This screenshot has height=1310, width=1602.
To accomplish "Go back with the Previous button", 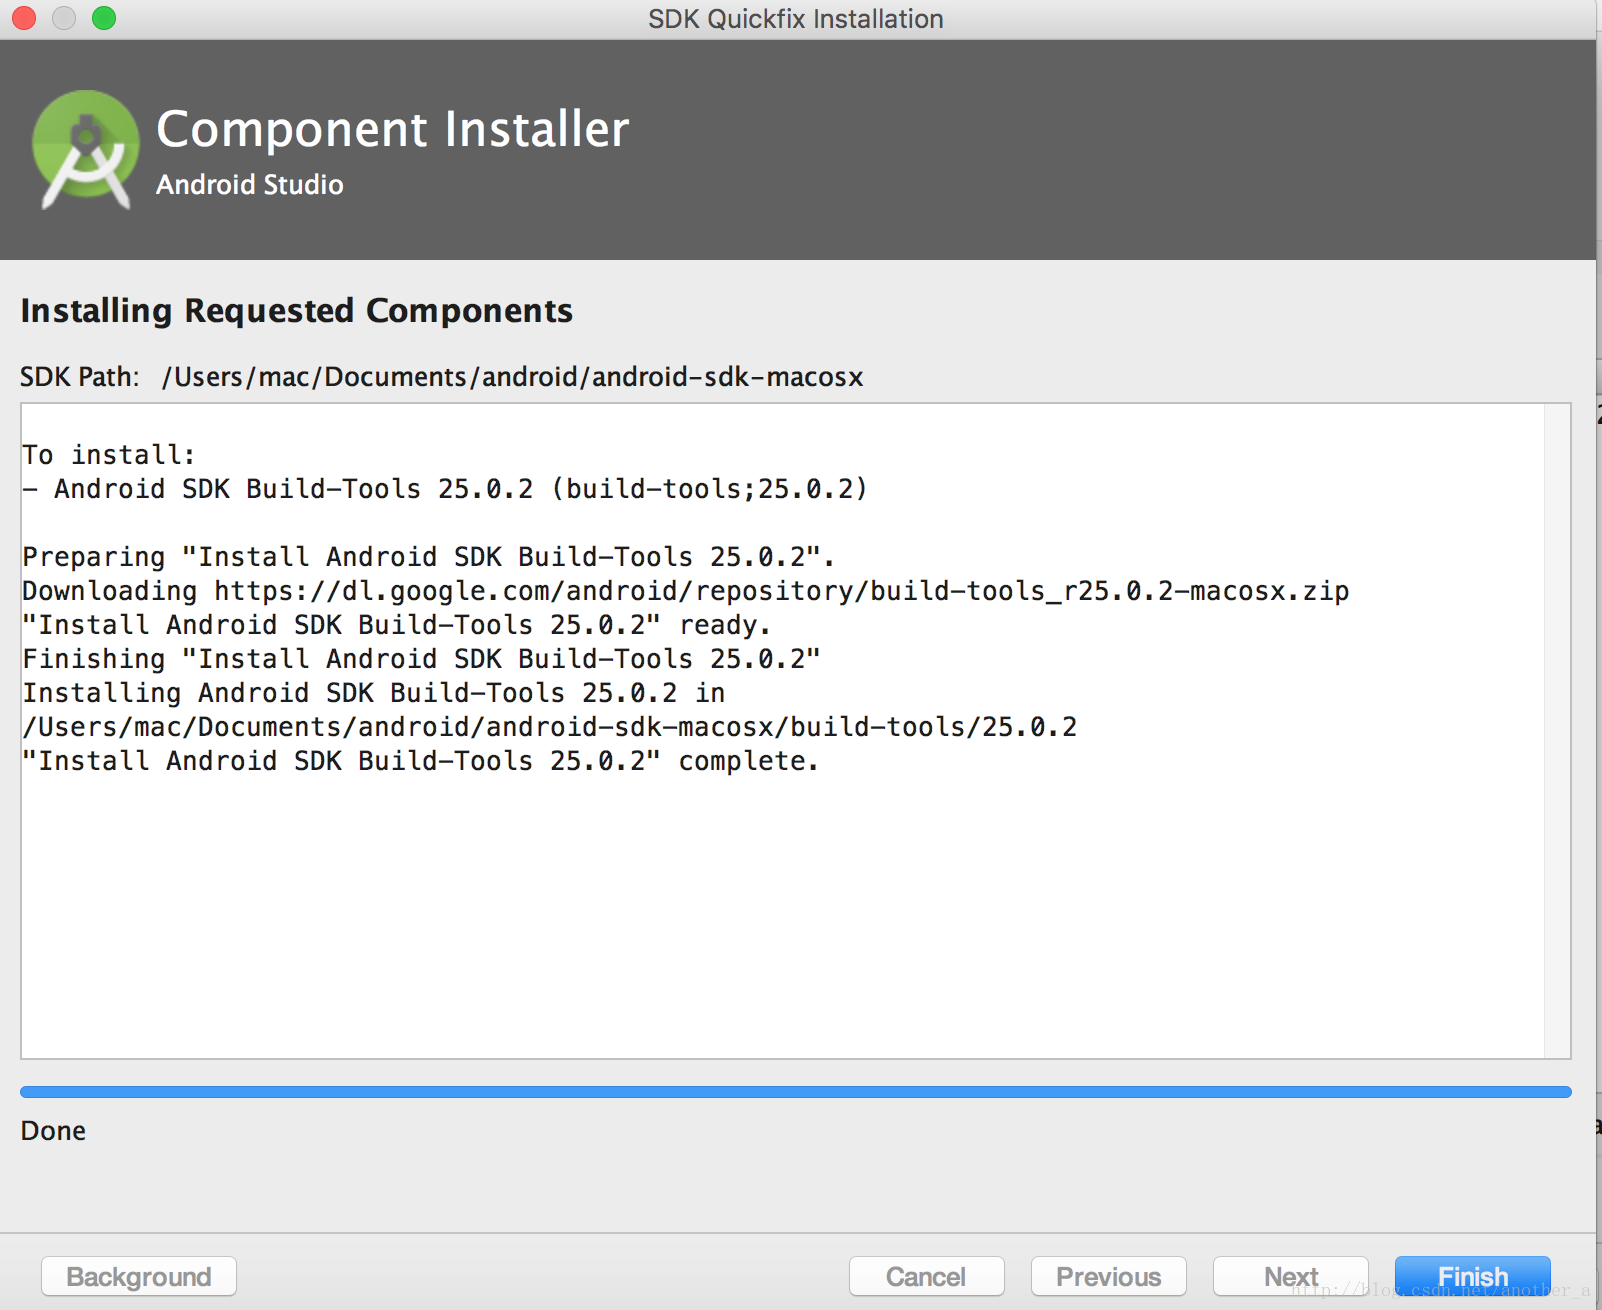I will pos(1108,1276).
